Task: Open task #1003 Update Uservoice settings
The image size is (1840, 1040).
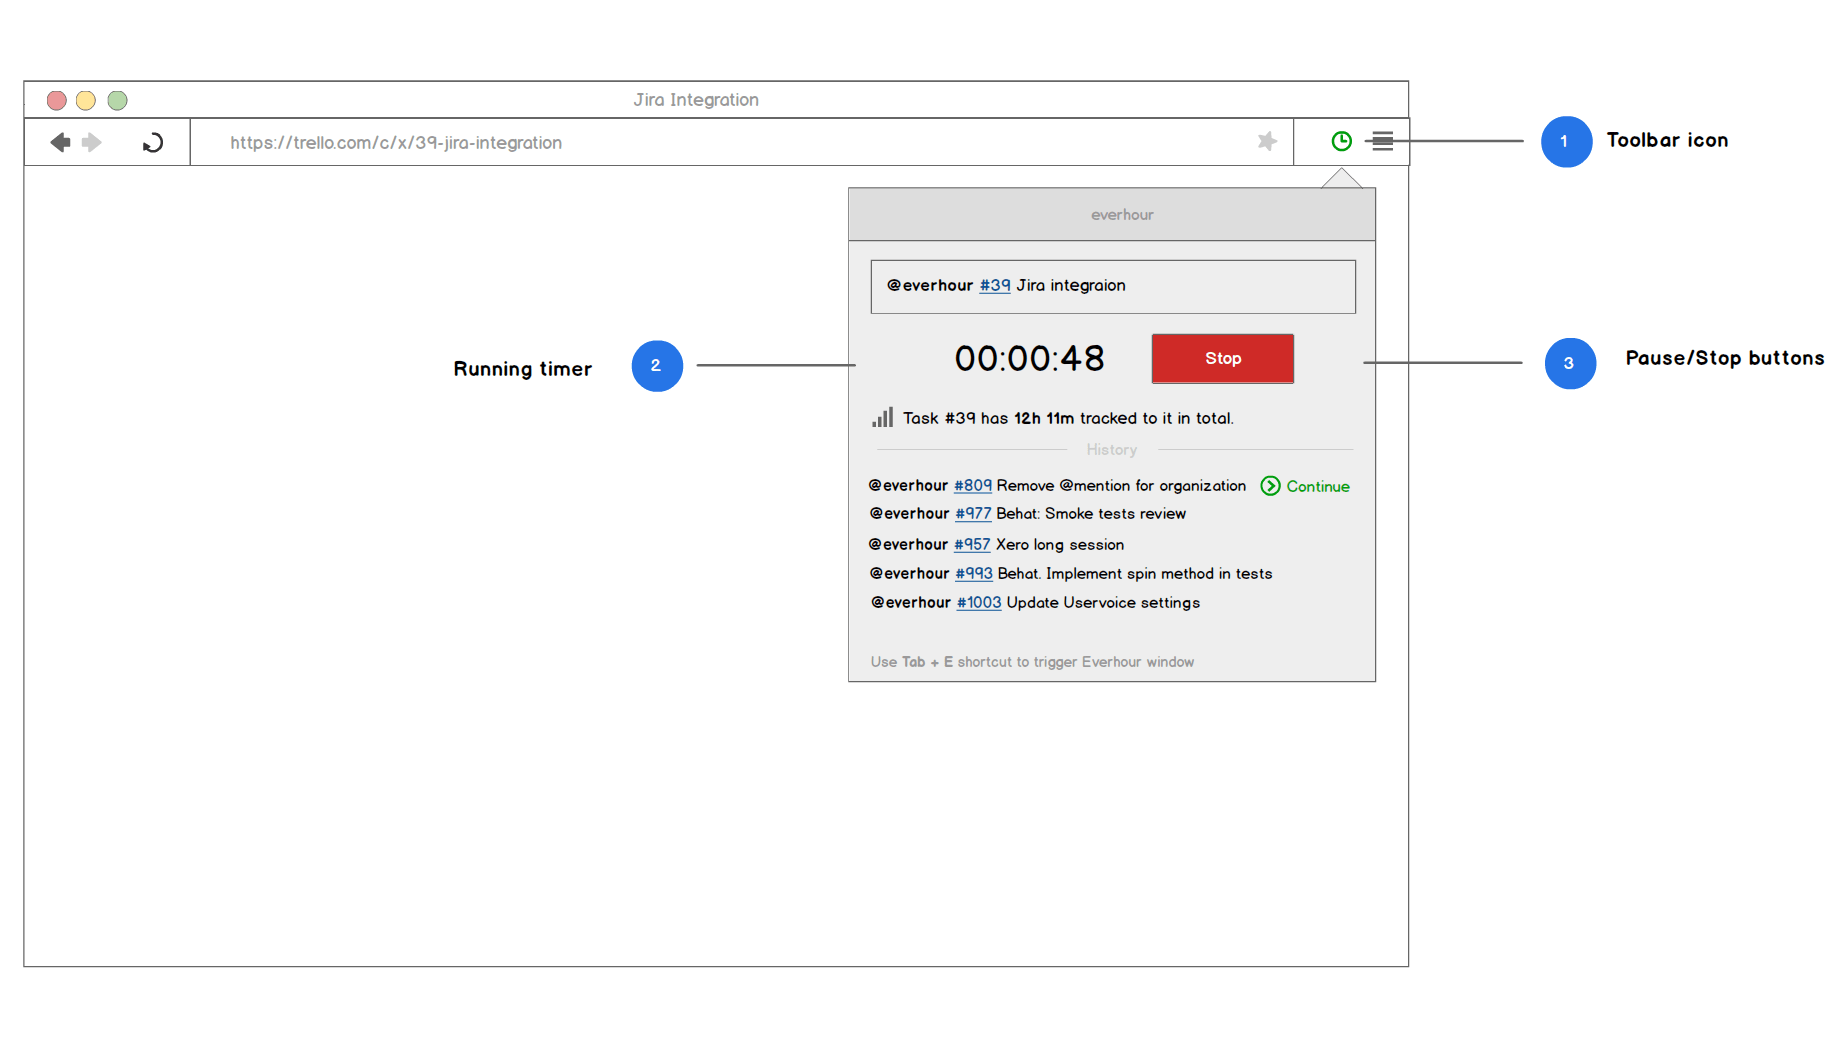Action: pos(978,603)
